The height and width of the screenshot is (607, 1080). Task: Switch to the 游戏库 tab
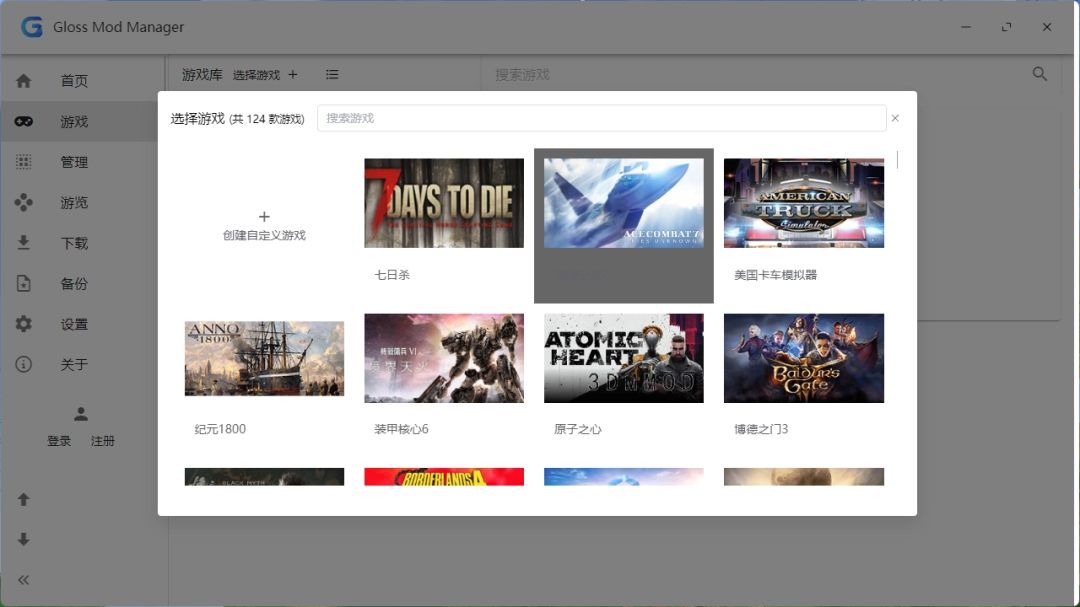pyautogui.click(x=200, y=74)
